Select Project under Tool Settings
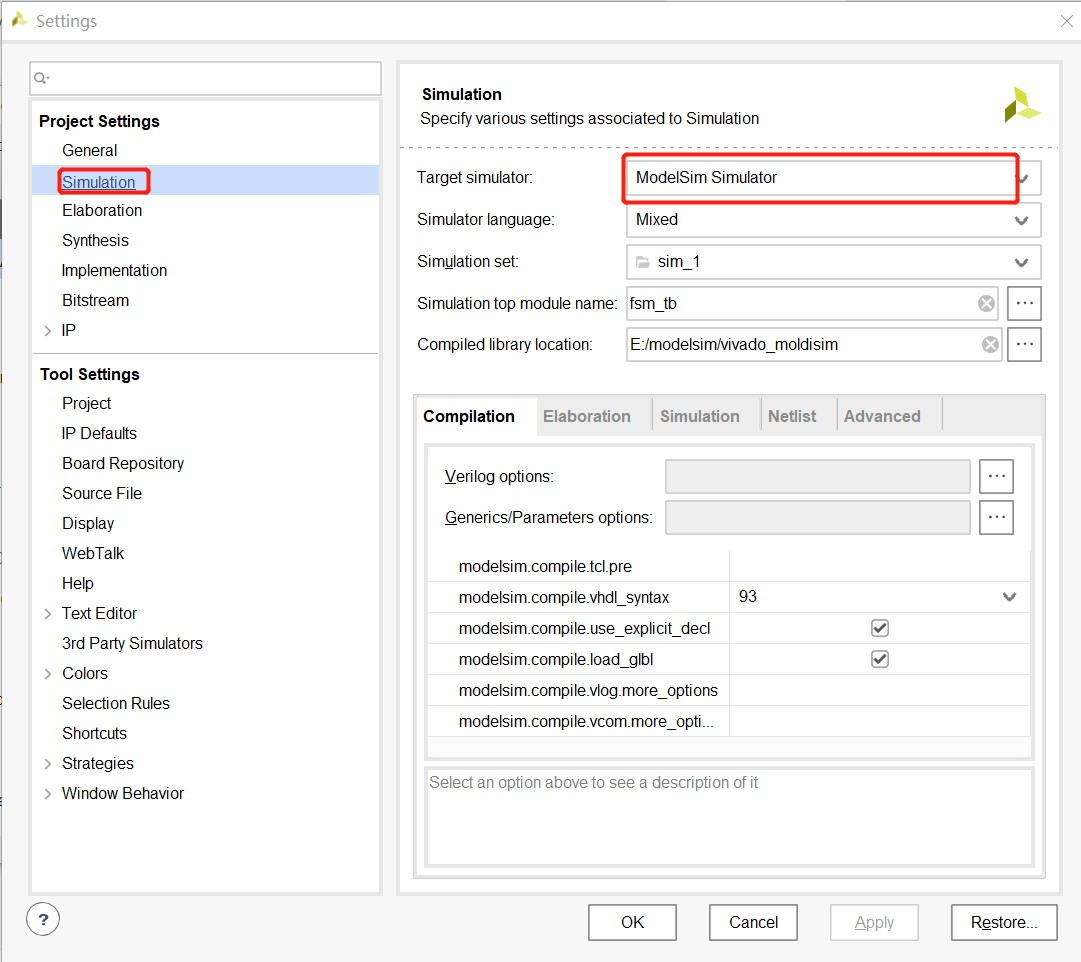The height and width of the screenshot is (962, 1081). click(86, 403)
